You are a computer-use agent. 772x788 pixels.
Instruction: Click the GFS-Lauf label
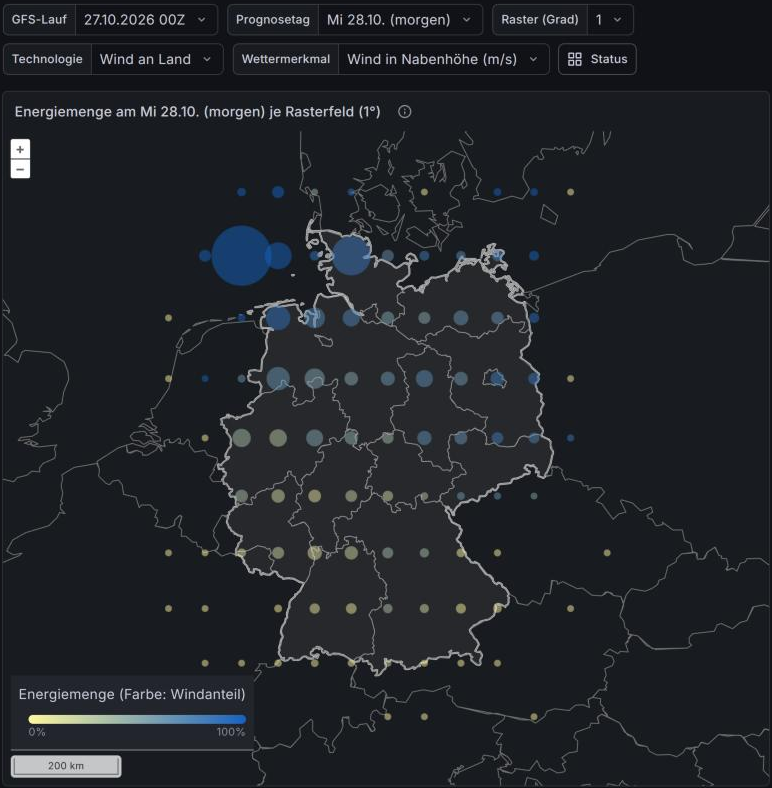(39, 20)
